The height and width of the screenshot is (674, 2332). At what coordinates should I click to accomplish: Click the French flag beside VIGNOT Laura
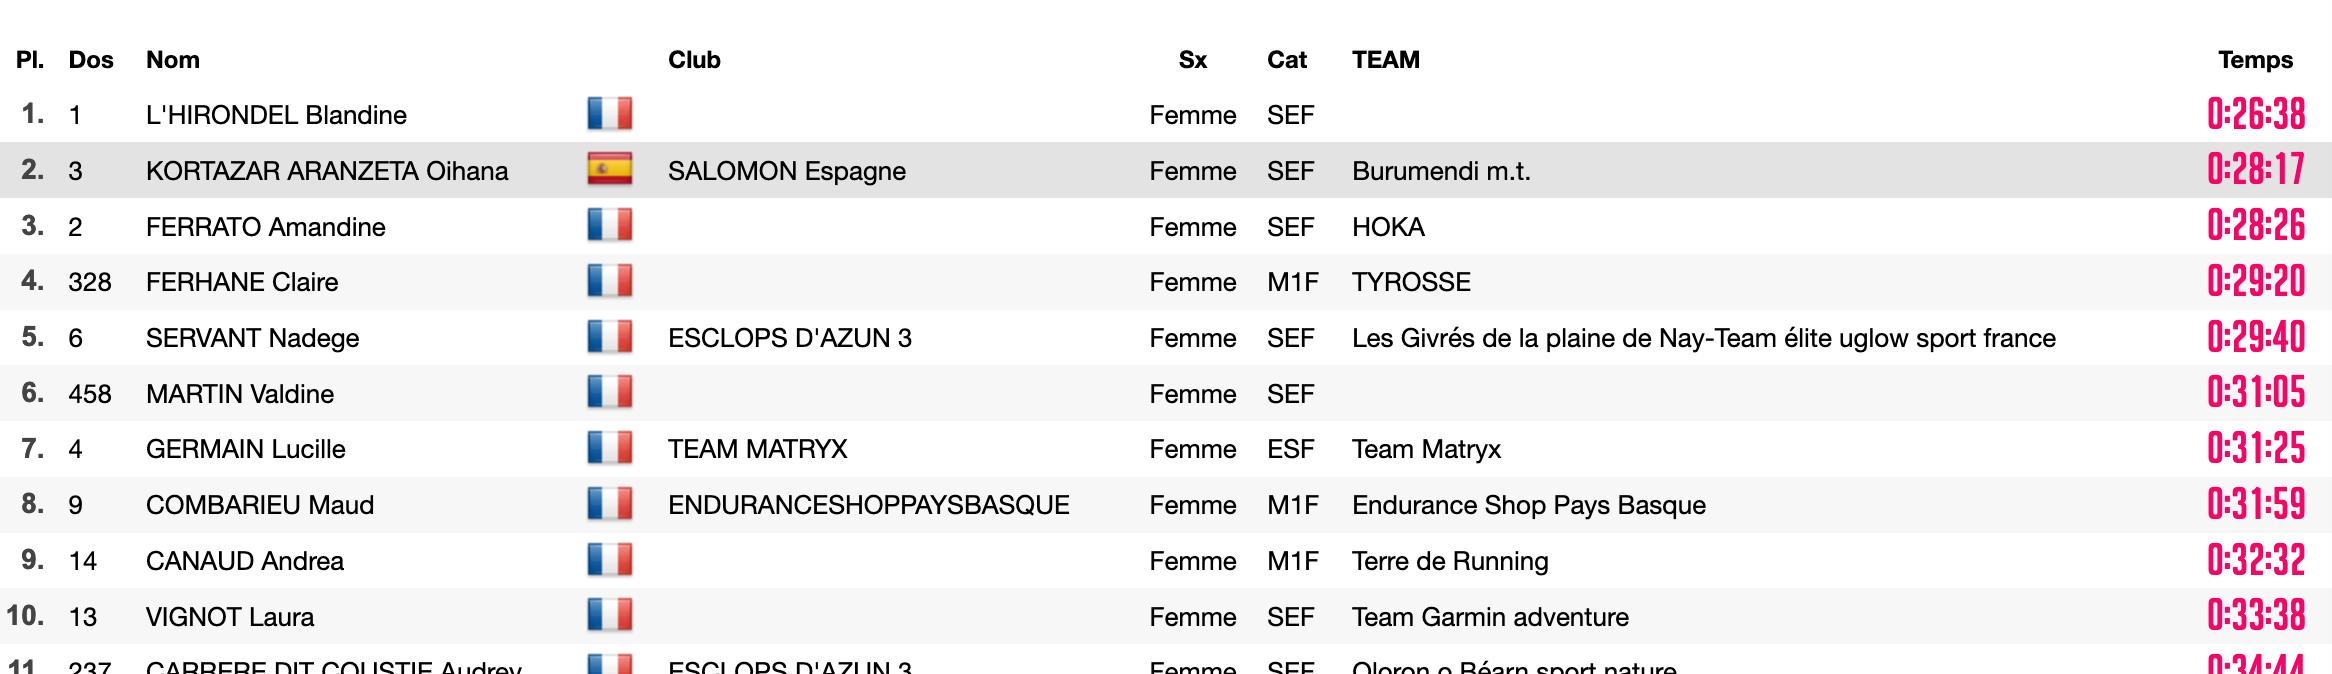610,615
